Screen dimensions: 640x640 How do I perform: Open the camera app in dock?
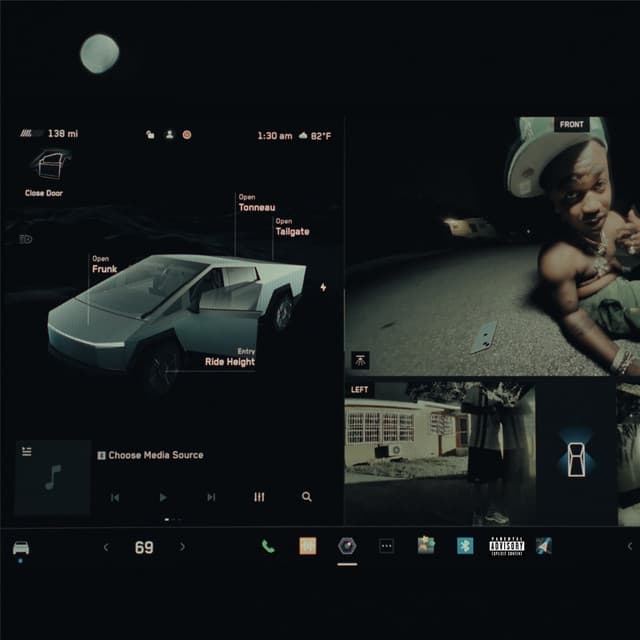(x=347, y=546)
